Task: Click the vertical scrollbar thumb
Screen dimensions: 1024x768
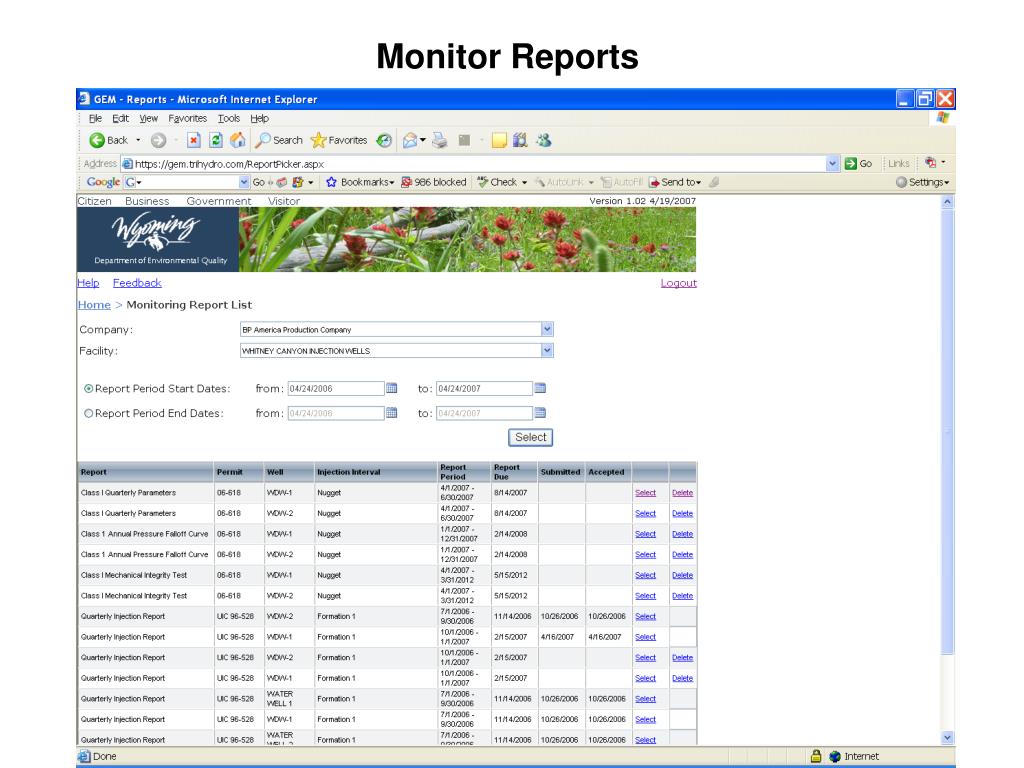Action: click(x=948, y=431)
